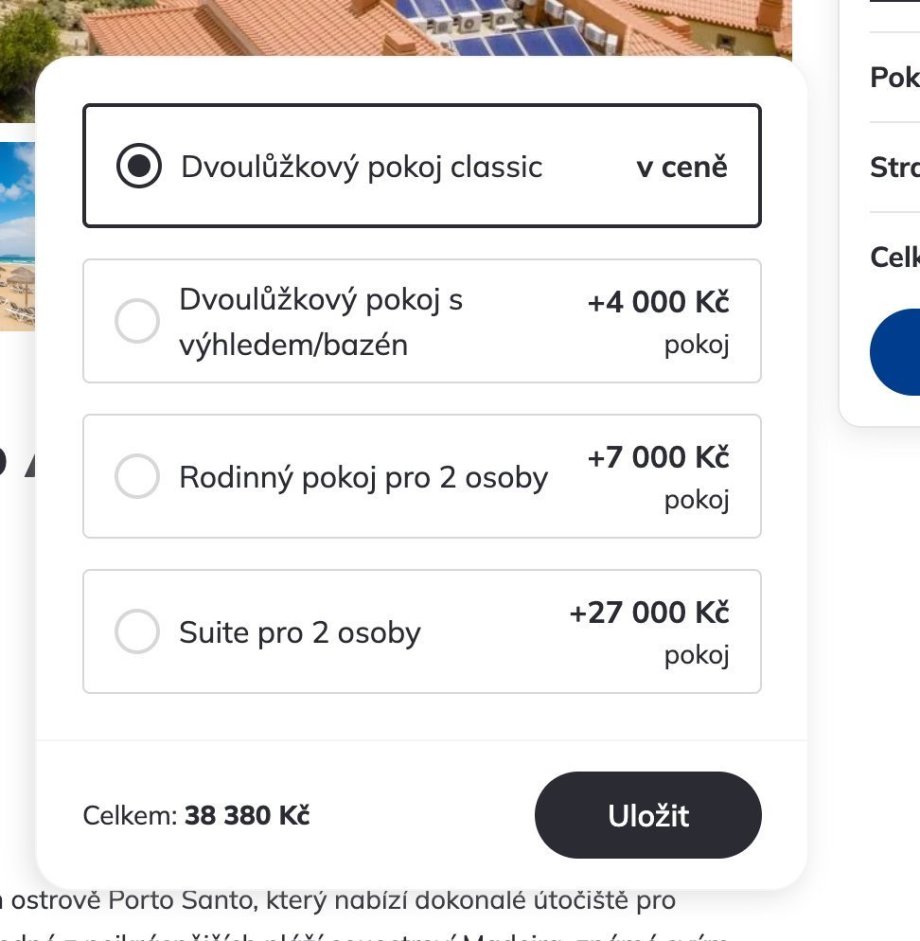Image resolution: width=920 pixels, height=941 pixels.
Task: Click the +4 000 Kč surcharge price
Action: tap(658, 302)
